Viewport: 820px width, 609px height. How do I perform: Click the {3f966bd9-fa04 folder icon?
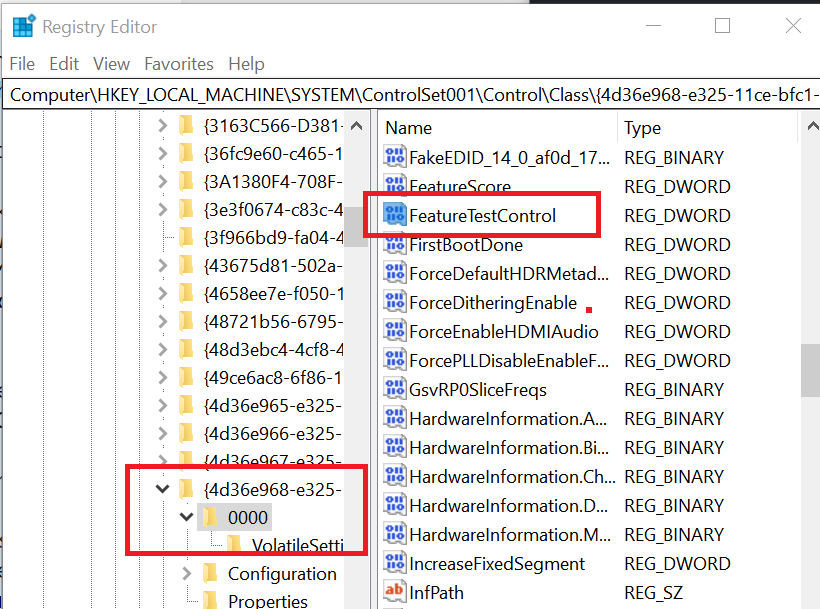tap(186, 237)
